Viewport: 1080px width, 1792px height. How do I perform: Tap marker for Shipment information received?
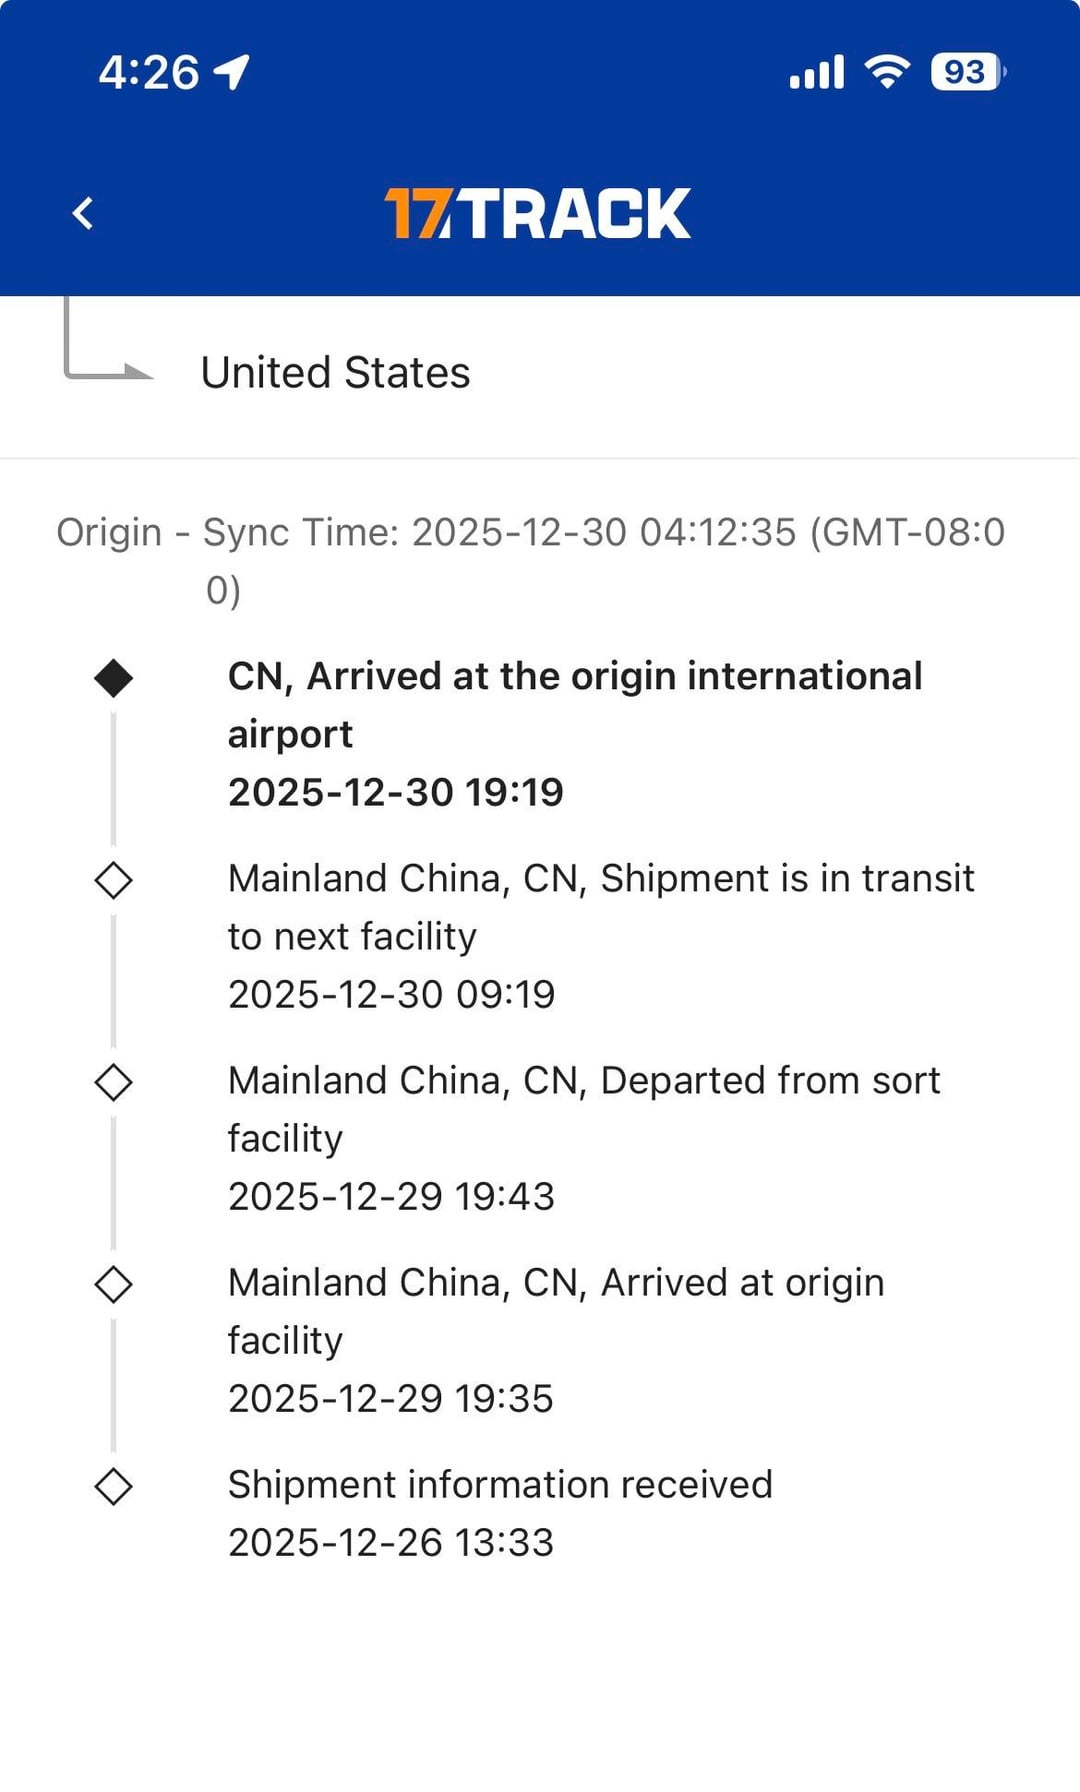113,1486
